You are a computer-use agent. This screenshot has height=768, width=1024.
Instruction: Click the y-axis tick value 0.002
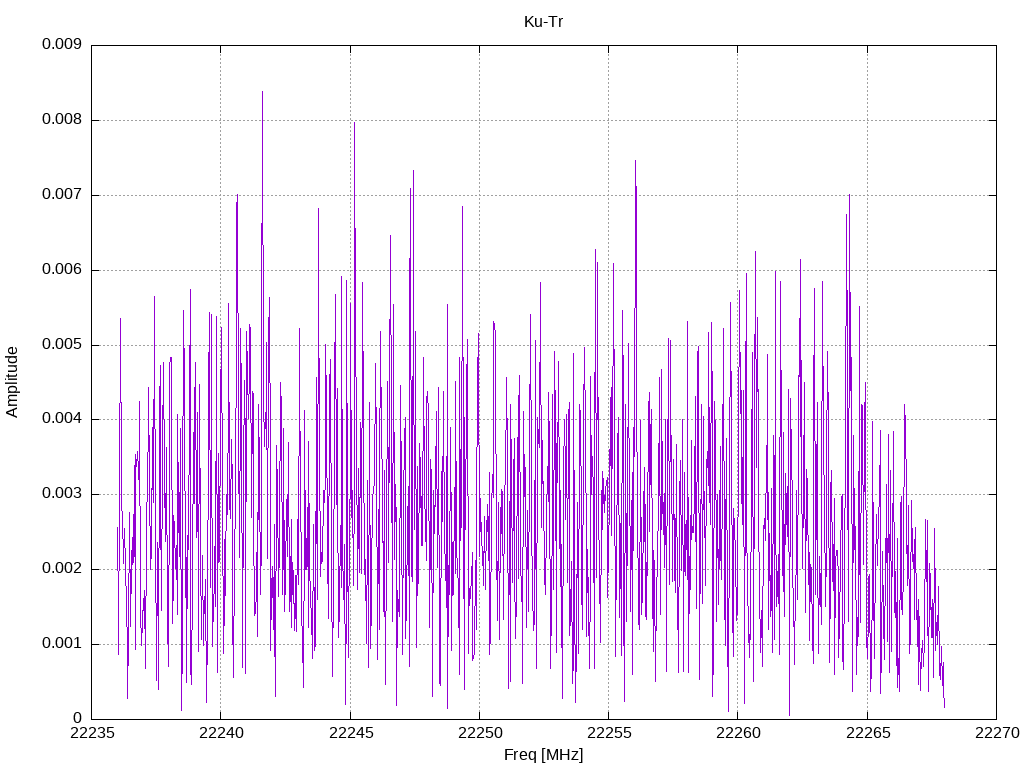tap(62, 569)
